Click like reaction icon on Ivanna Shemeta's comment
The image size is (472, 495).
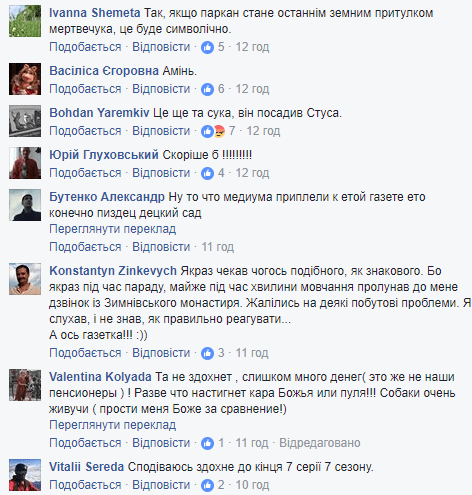pyautogui.click(x=207, y=47)
